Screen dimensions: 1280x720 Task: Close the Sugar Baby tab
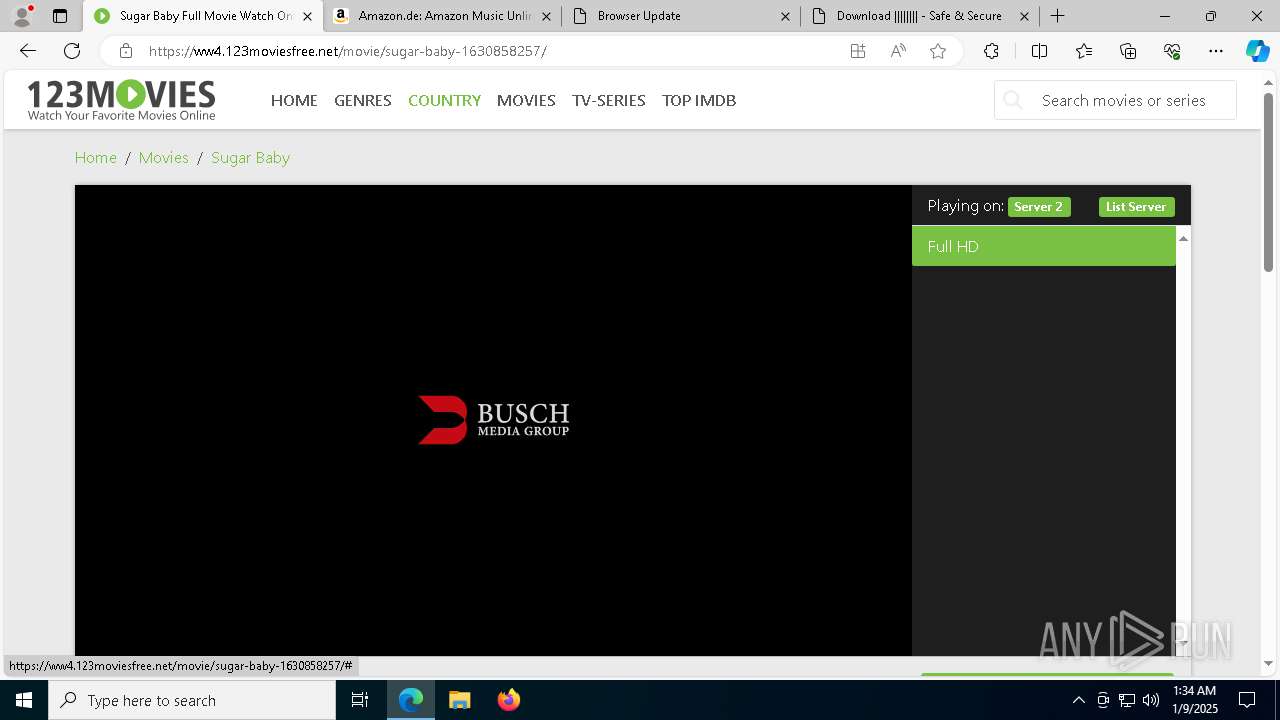tap(307, 16)
